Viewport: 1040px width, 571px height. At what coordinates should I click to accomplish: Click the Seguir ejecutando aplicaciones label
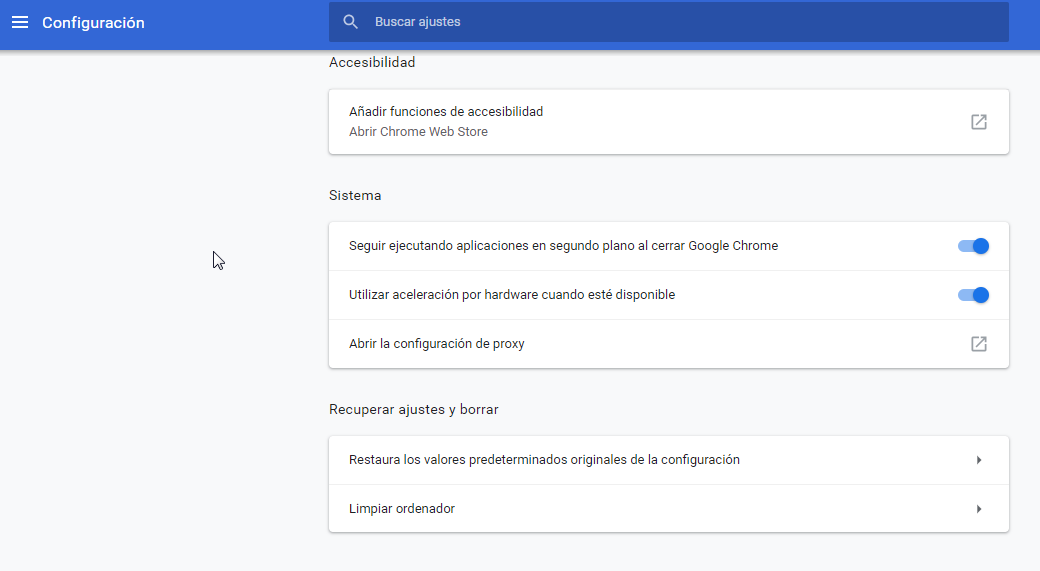coord(563,246)
